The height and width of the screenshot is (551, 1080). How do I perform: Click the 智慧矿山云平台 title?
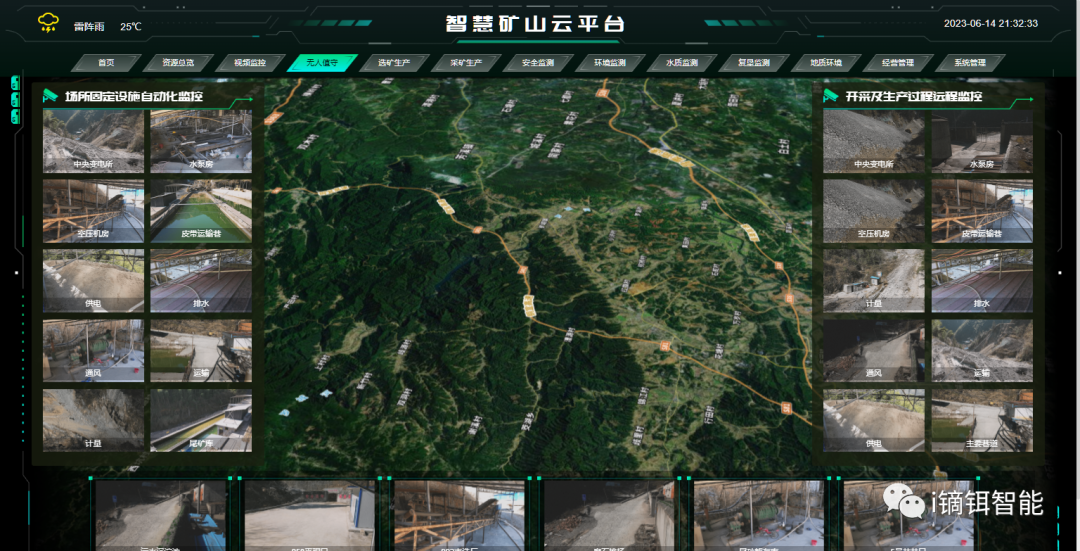click(x=534, y=24)
